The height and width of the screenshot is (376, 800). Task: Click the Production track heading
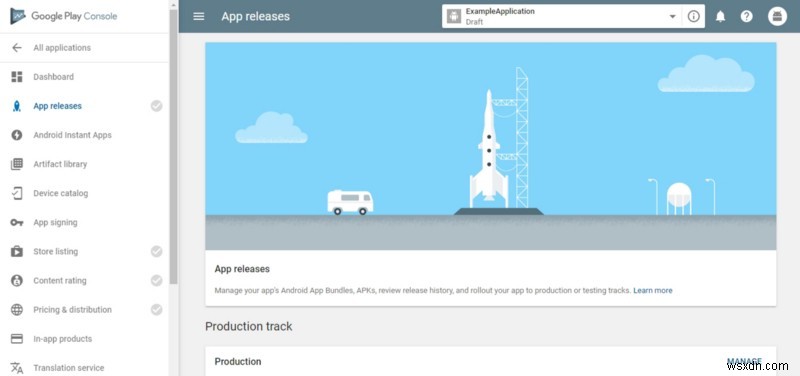pos(248,327)
